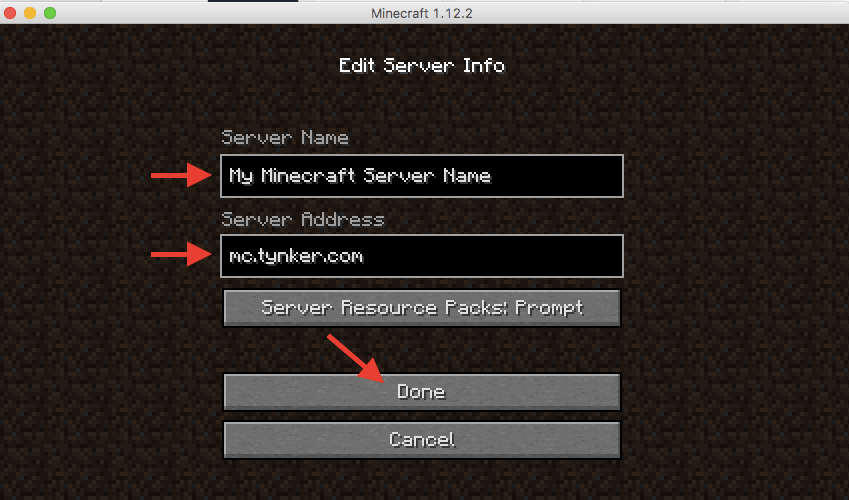Click the diagonal red arrow above Done
The width and height of the screenshot is (849, 500).
click(x=355, y=358)
